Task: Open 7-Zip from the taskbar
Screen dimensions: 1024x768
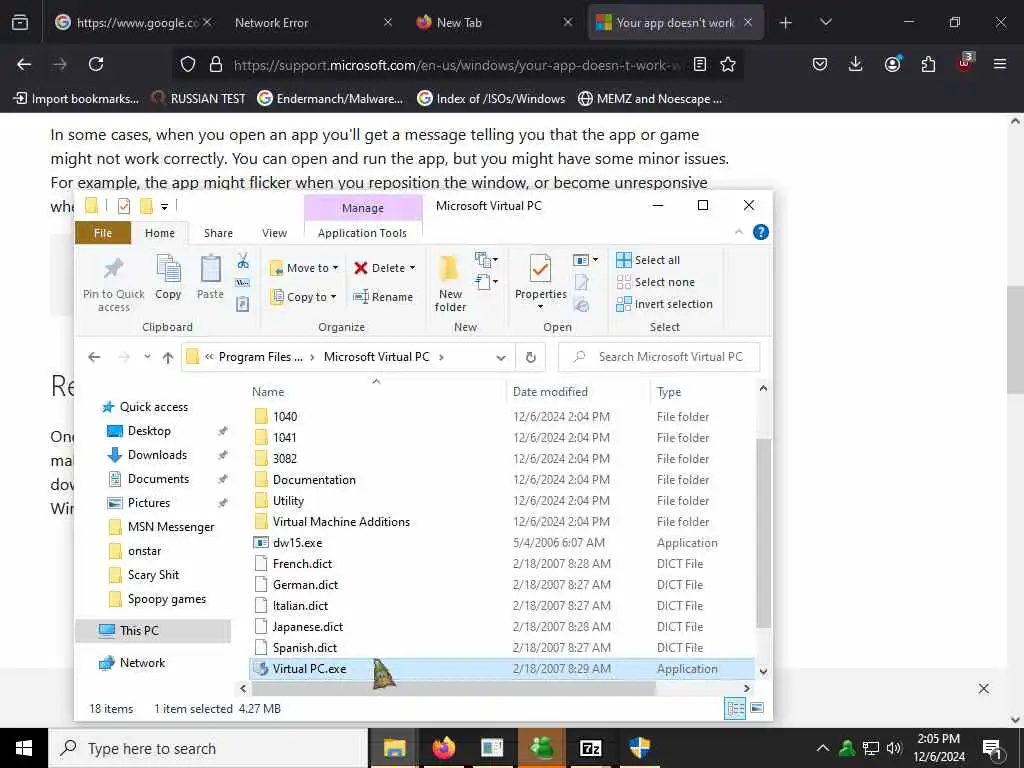Action: tap(590, 748)
